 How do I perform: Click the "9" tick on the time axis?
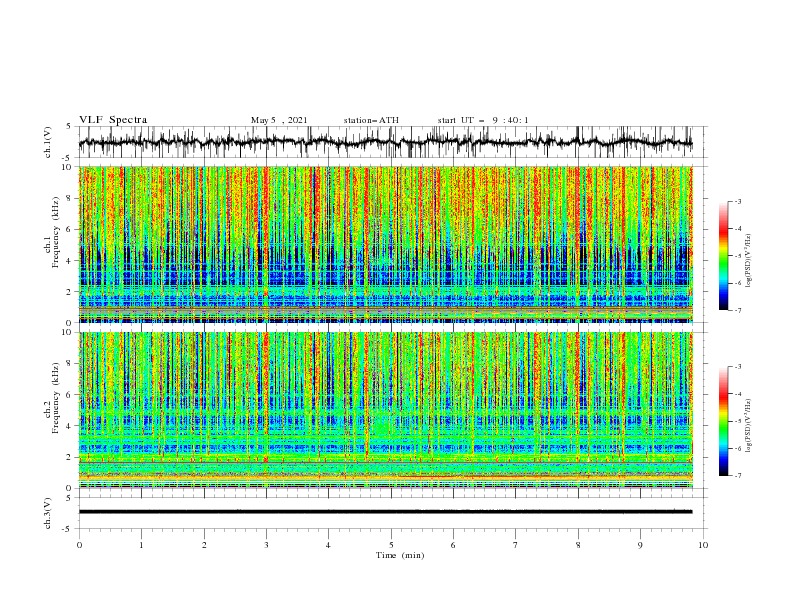[640, 545]
